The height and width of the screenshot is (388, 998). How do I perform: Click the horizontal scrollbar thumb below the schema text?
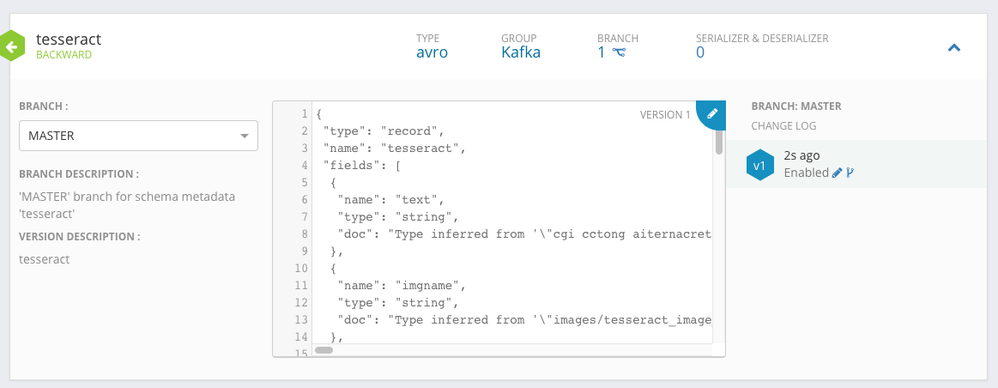click(x=324, y=350)
